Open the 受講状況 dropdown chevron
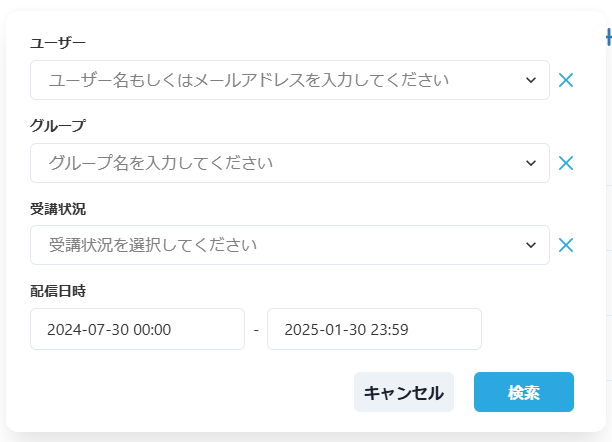Image resolution: width=612 pixels, height=442 pixels. [x=530, y=245]
